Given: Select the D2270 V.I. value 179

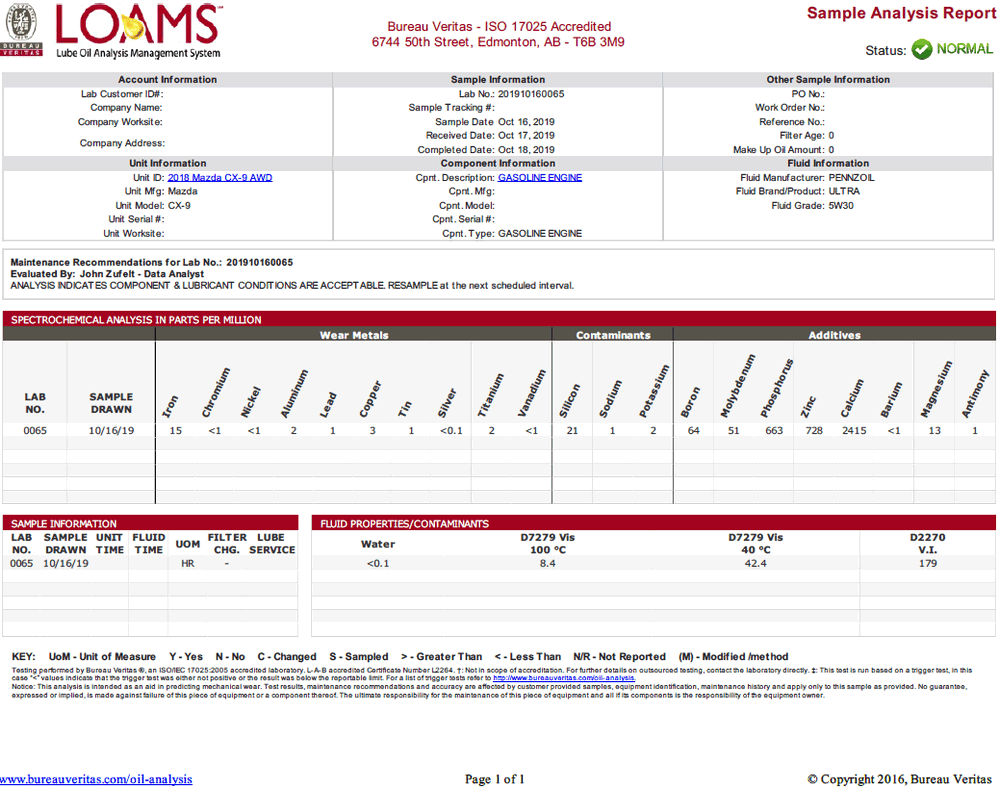Looking at the screenshot, I should pos(927,563).
